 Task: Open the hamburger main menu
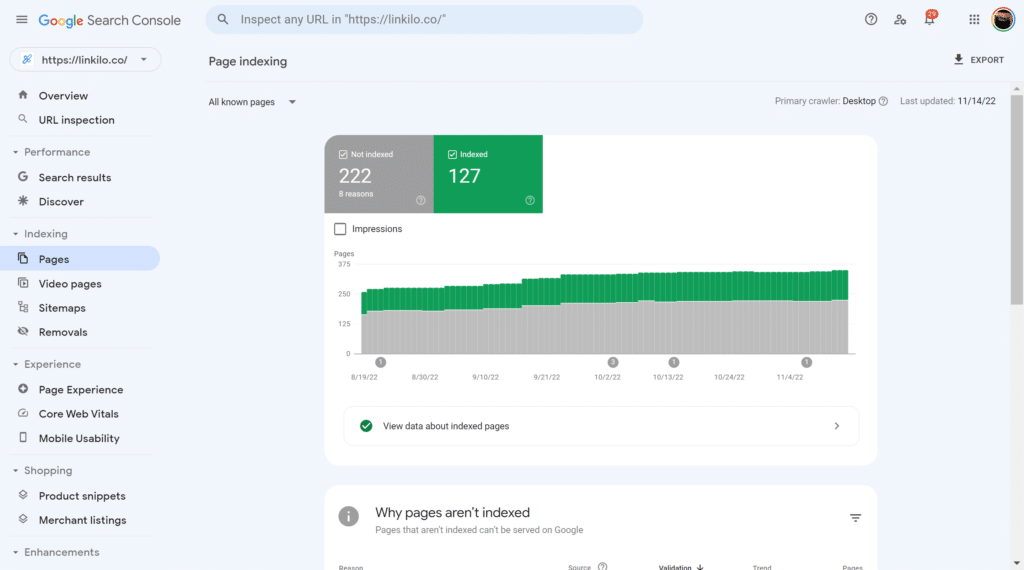22,20
